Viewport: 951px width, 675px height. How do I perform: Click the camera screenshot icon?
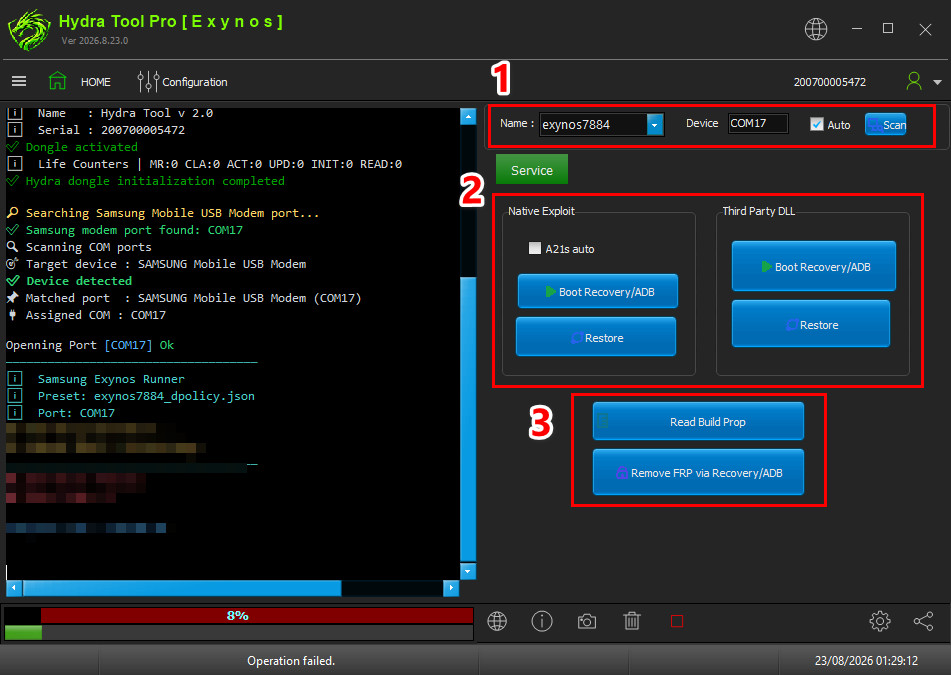pos(586,621)
